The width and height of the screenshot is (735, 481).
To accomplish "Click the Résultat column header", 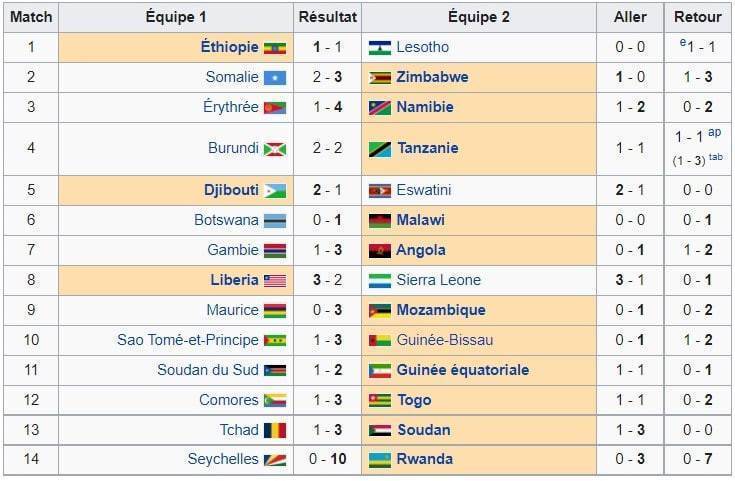I will [328, 17].
